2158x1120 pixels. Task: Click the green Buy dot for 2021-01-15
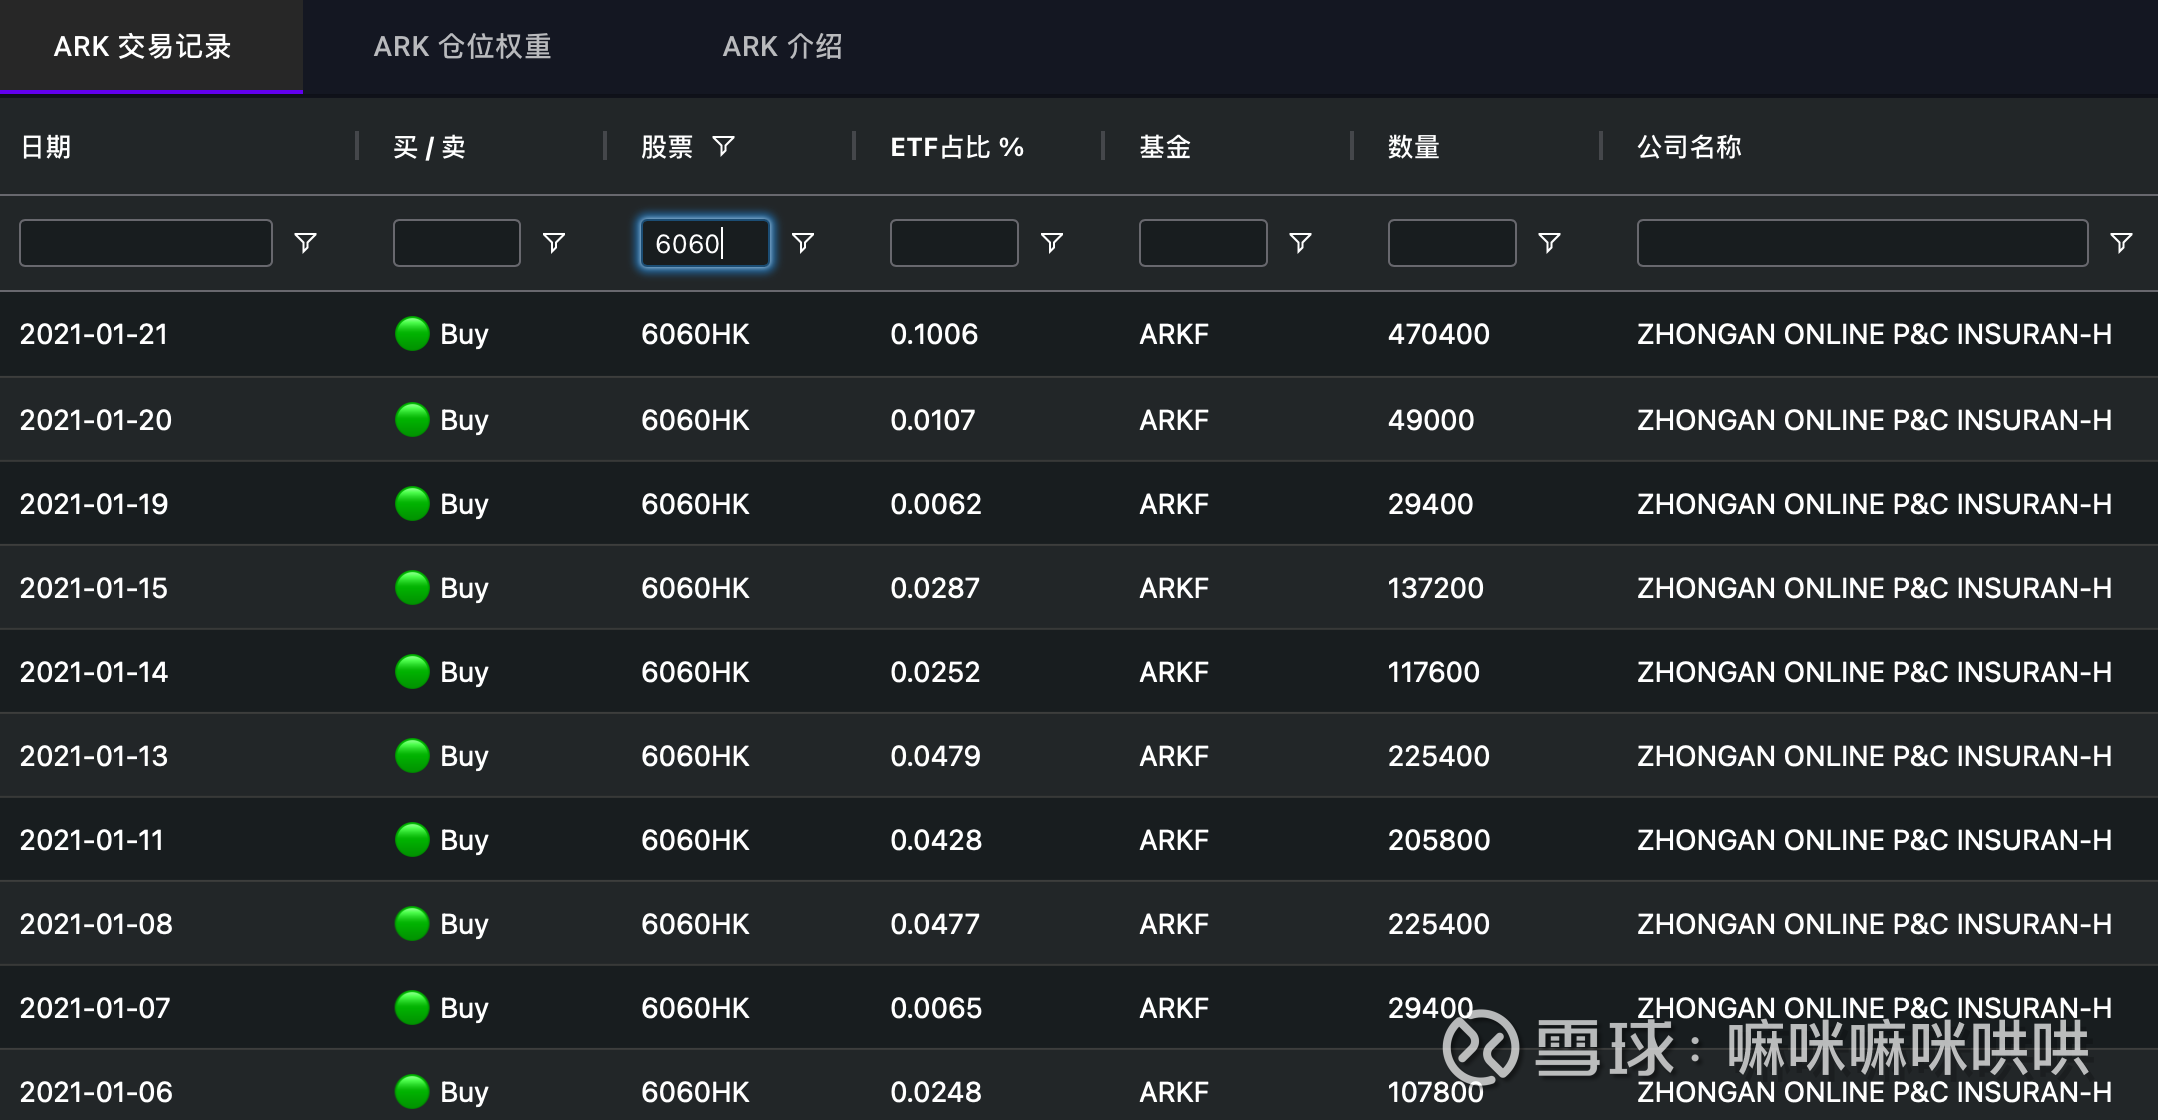412,588
